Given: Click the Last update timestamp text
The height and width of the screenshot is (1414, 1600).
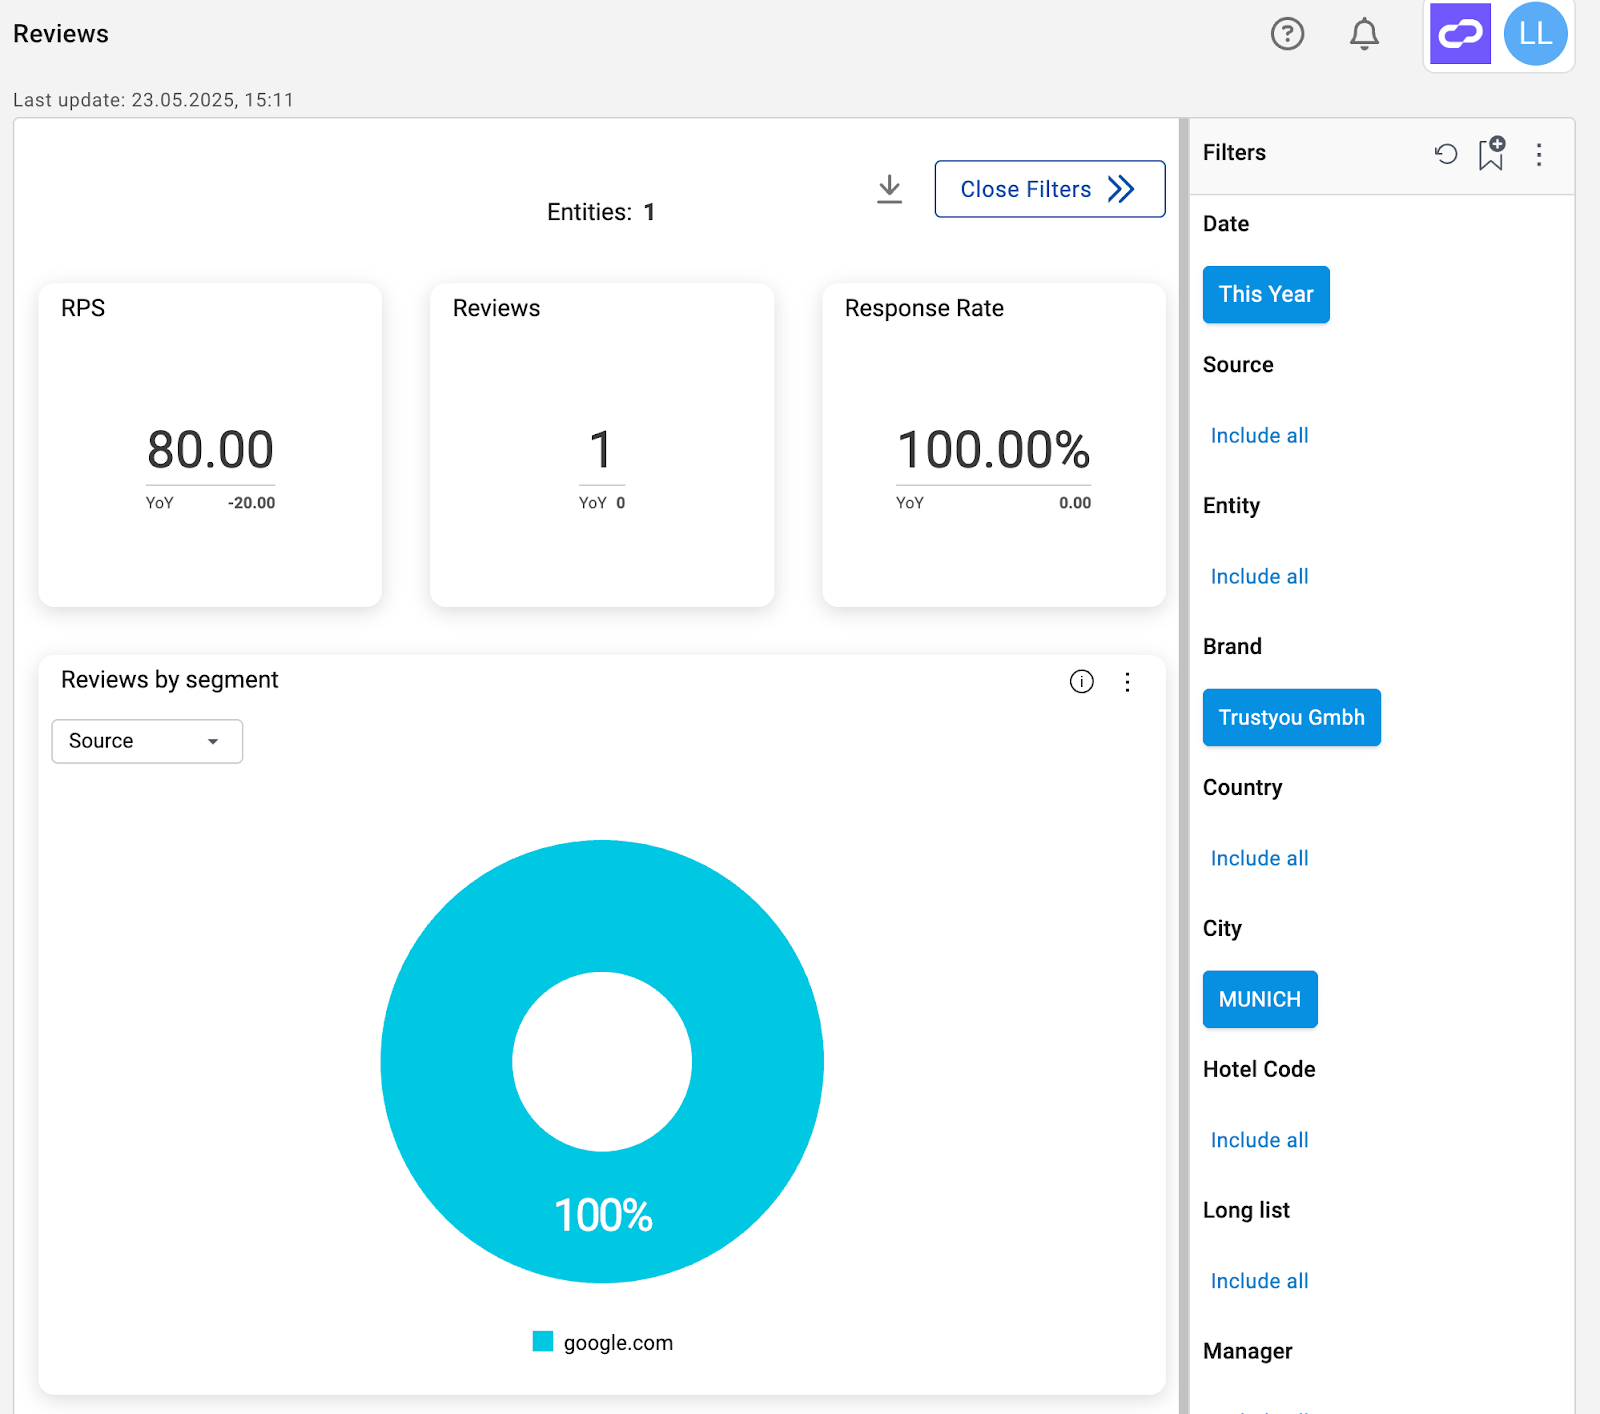Looking at the screenshot, I should coord(153,100).
